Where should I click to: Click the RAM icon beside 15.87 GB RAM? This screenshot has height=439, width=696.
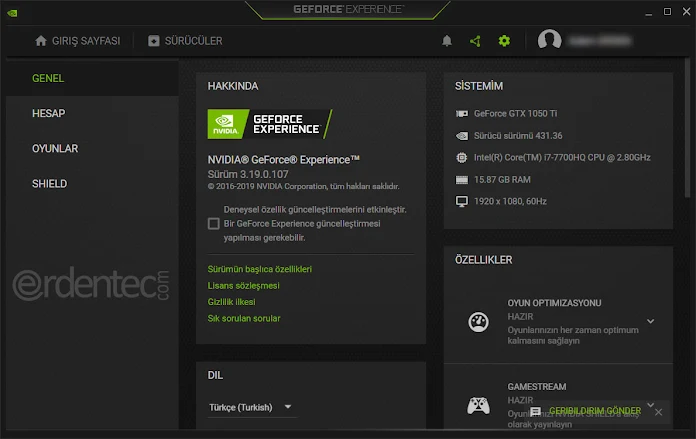[x=462, y=180]
